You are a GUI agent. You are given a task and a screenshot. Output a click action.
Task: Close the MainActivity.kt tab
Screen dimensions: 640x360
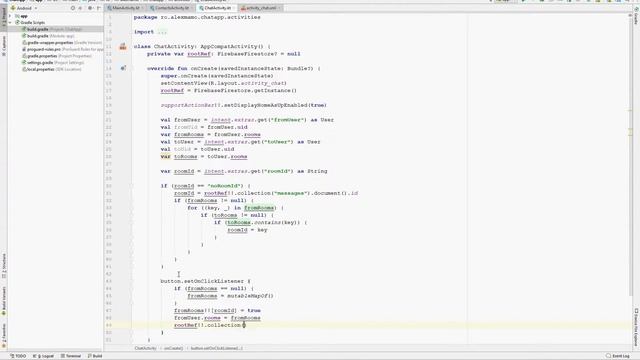[x=143, y=8]
